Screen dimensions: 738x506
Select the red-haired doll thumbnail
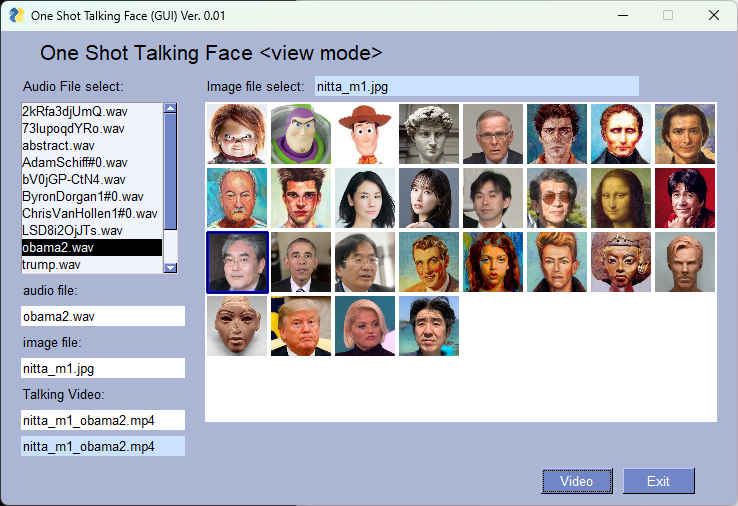click(237, 134)
